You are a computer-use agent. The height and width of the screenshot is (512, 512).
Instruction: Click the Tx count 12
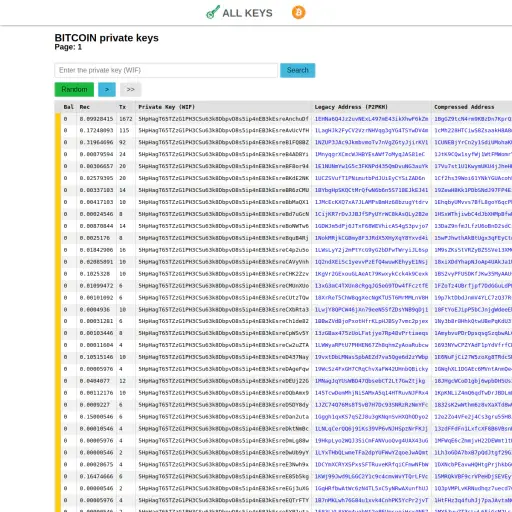[123, 381]
